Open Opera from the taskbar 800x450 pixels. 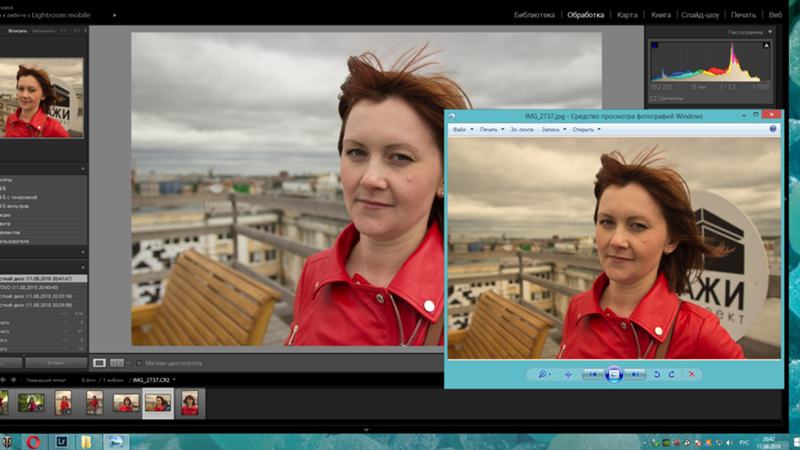pos(34,442)
